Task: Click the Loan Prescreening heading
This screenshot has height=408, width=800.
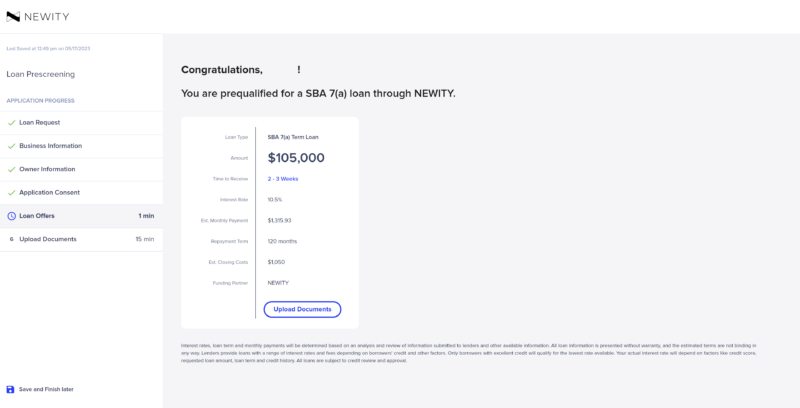Action: coord(40,74)
